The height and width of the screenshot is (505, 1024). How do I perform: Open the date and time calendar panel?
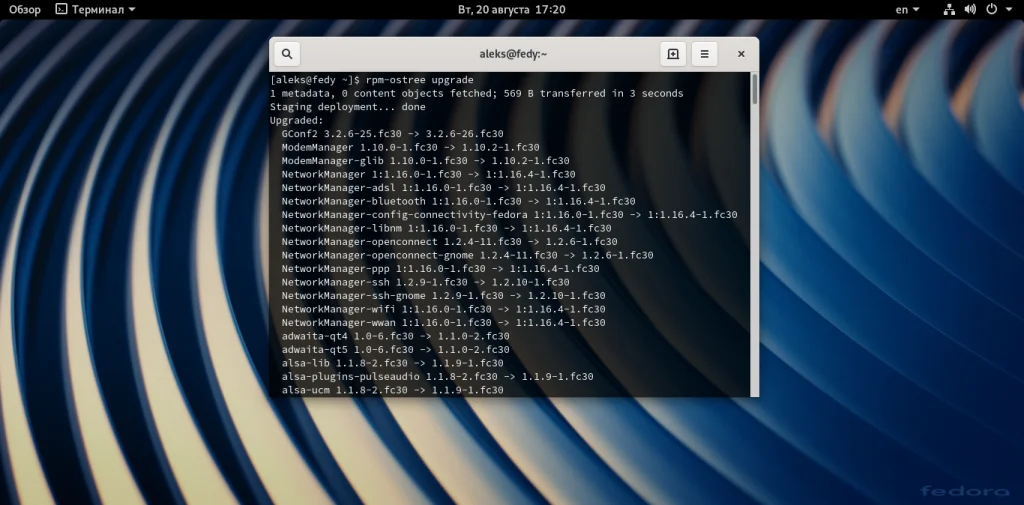pos(512,10)
